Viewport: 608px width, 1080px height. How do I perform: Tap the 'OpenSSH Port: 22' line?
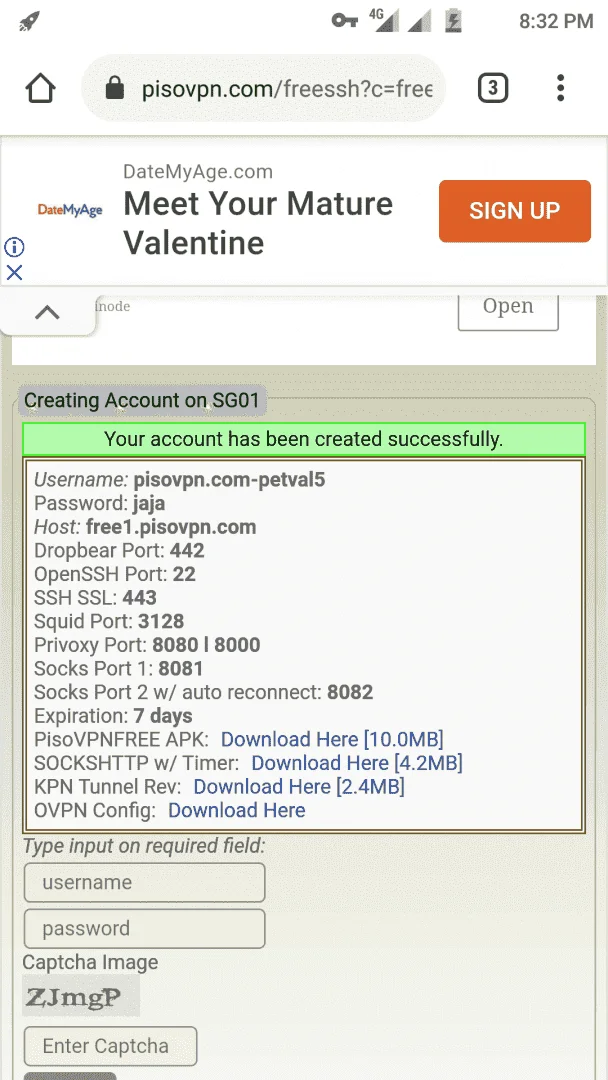click(115, 574)
